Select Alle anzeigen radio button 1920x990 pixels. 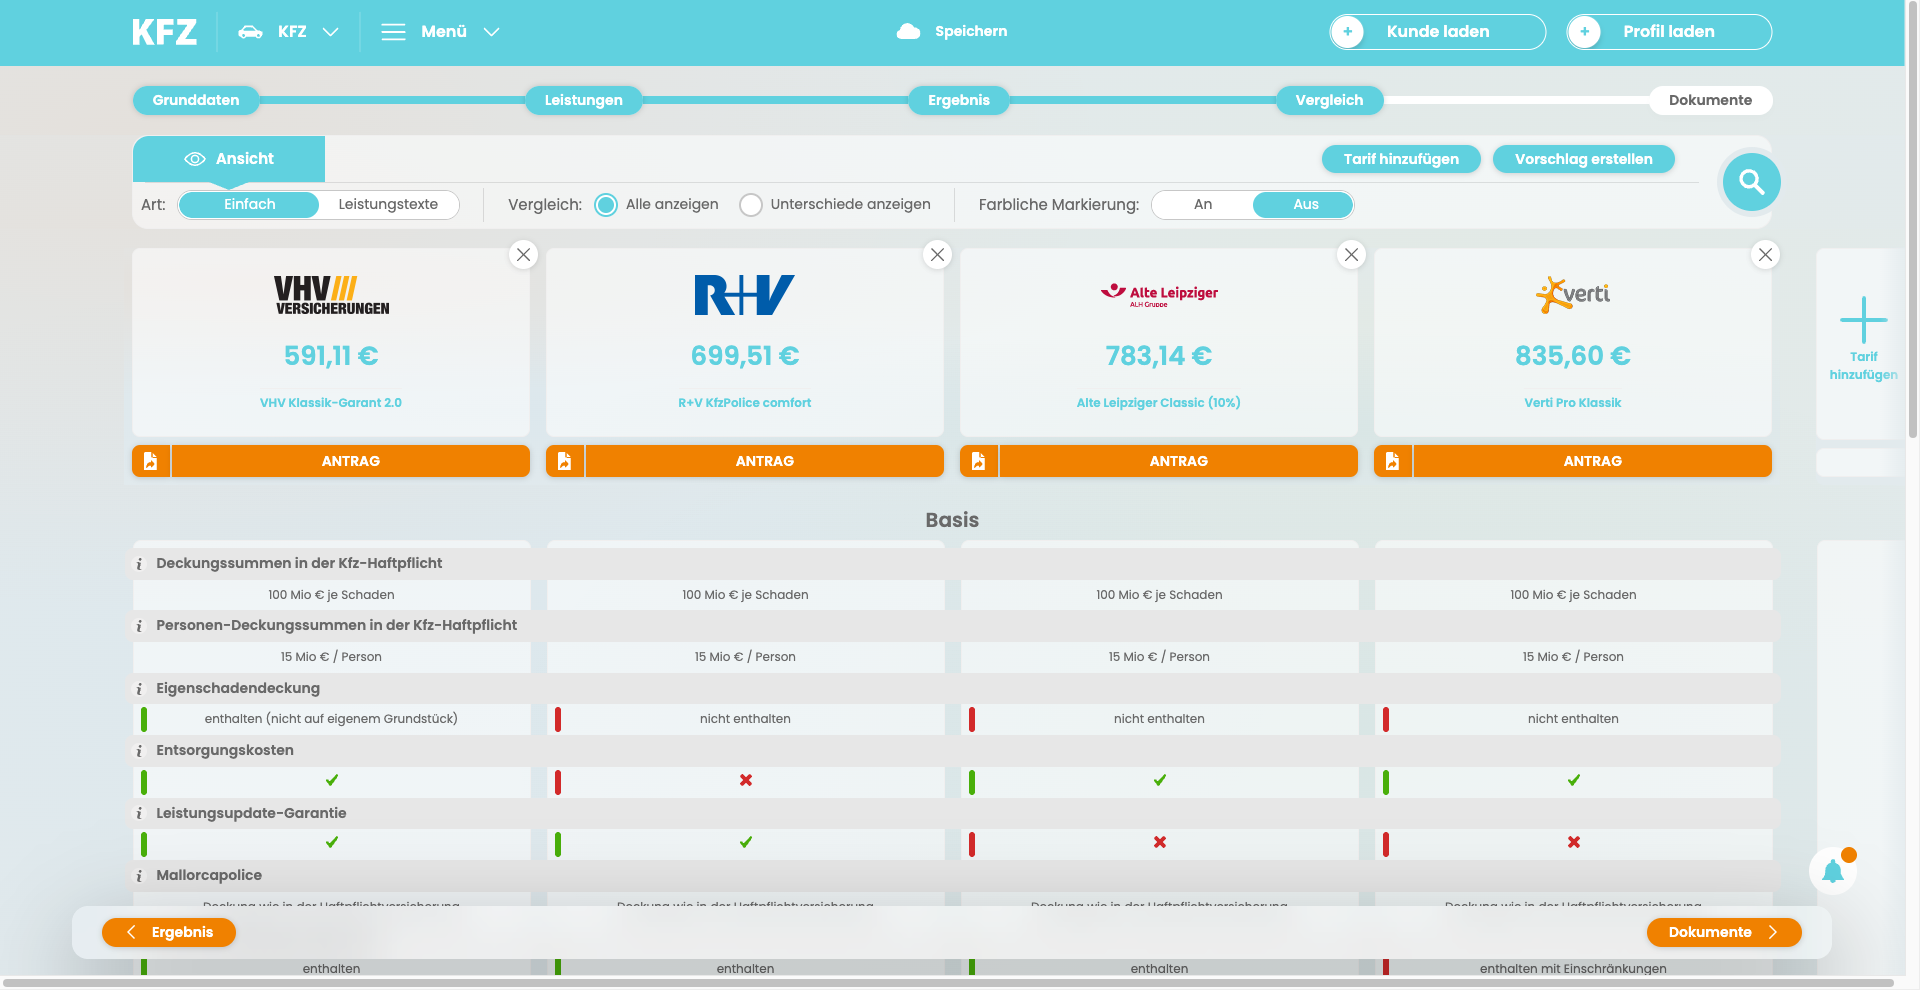click(x=606, y=205)
